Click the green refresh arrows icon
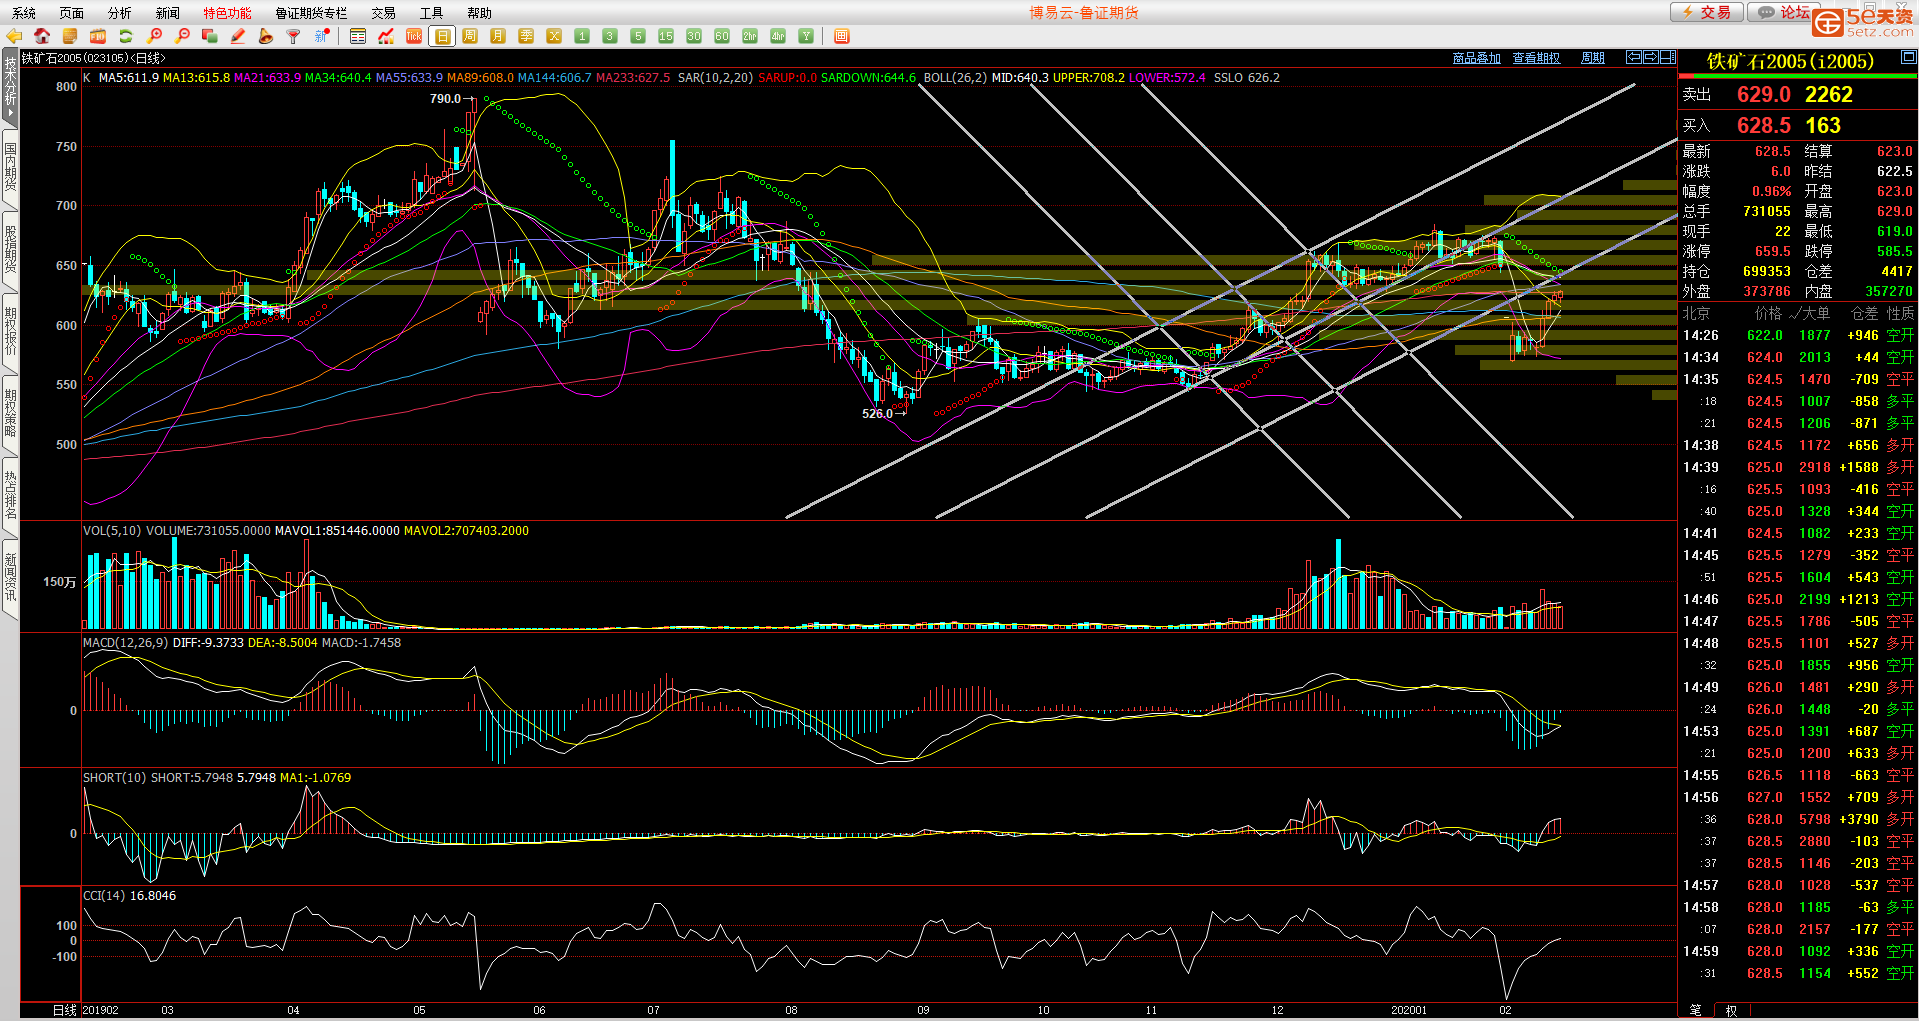Screen dimensions: 1919x1021 tap(126, 36)
